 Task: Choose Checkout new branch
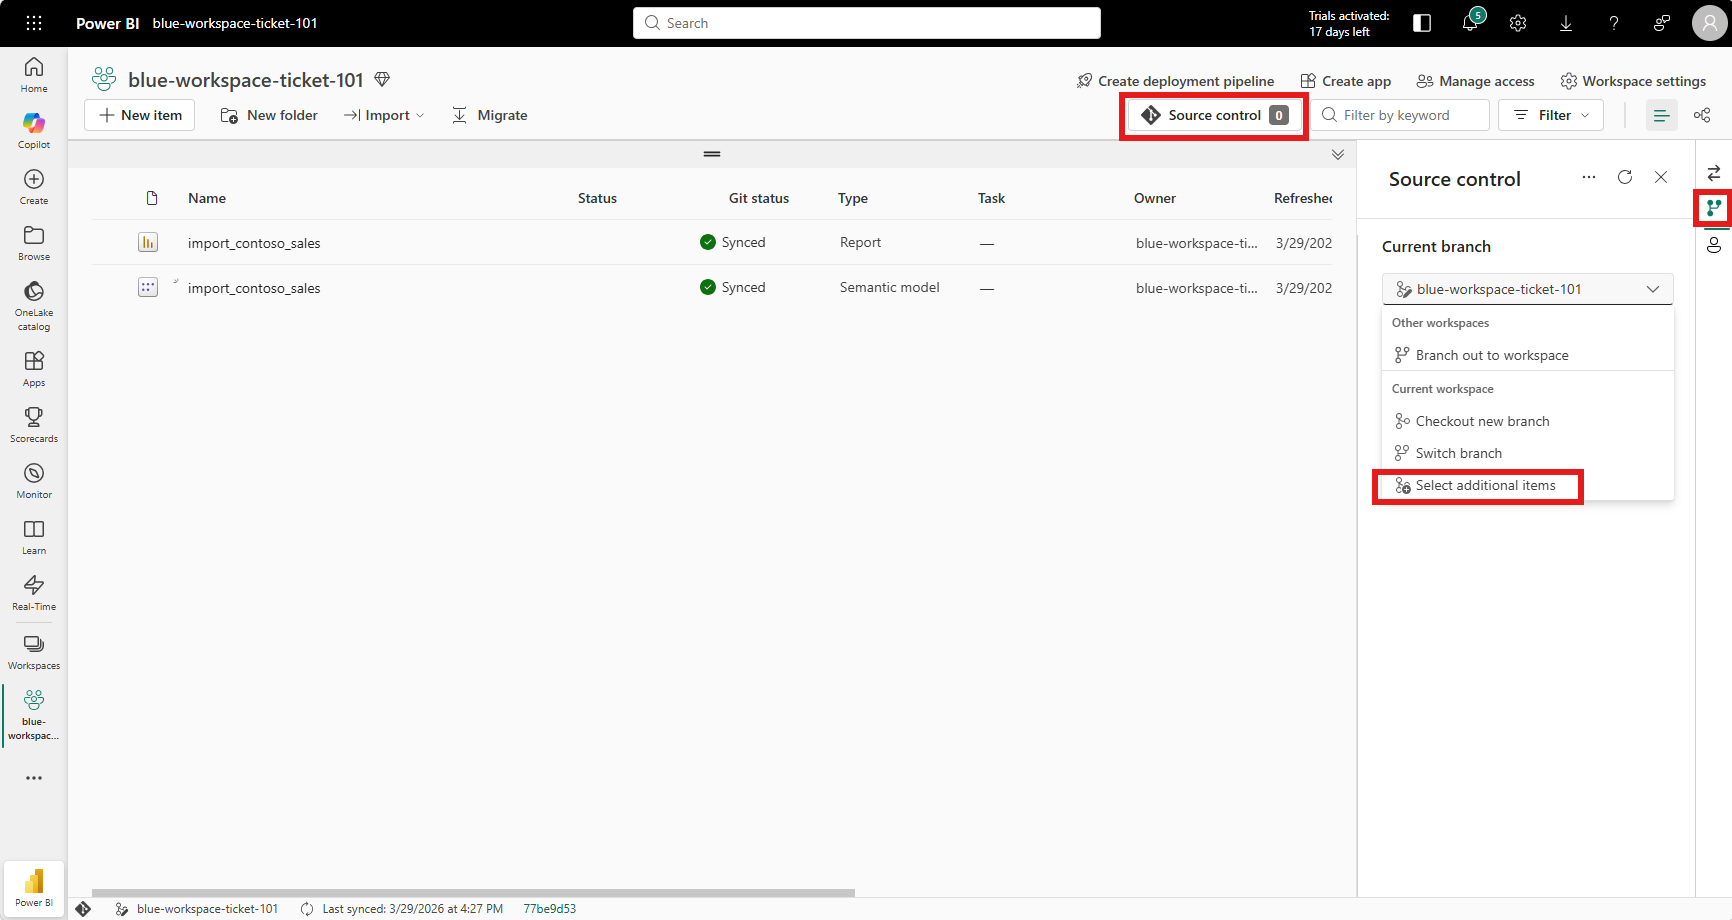click(1527, 421)
